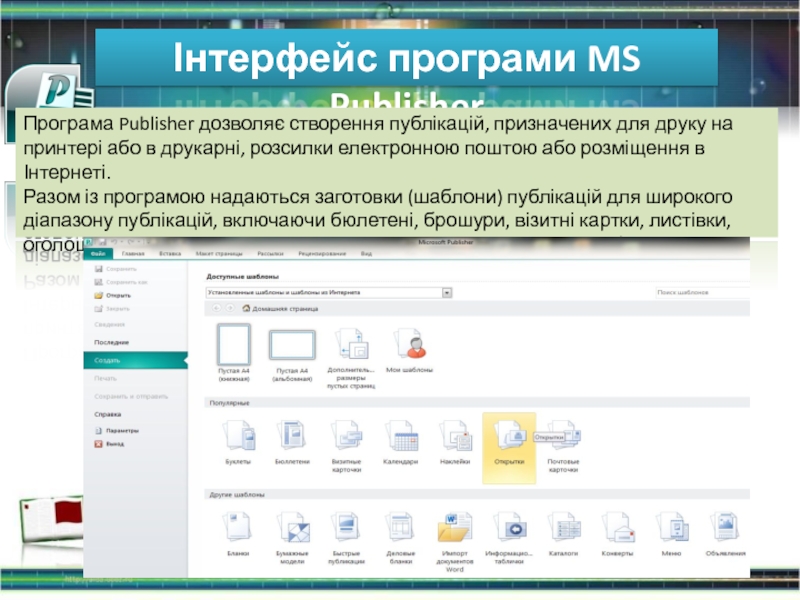The width and height of the screenshot is (800, 600).
Task: Select Импорт документов Word icon
Action: point(455,542)
